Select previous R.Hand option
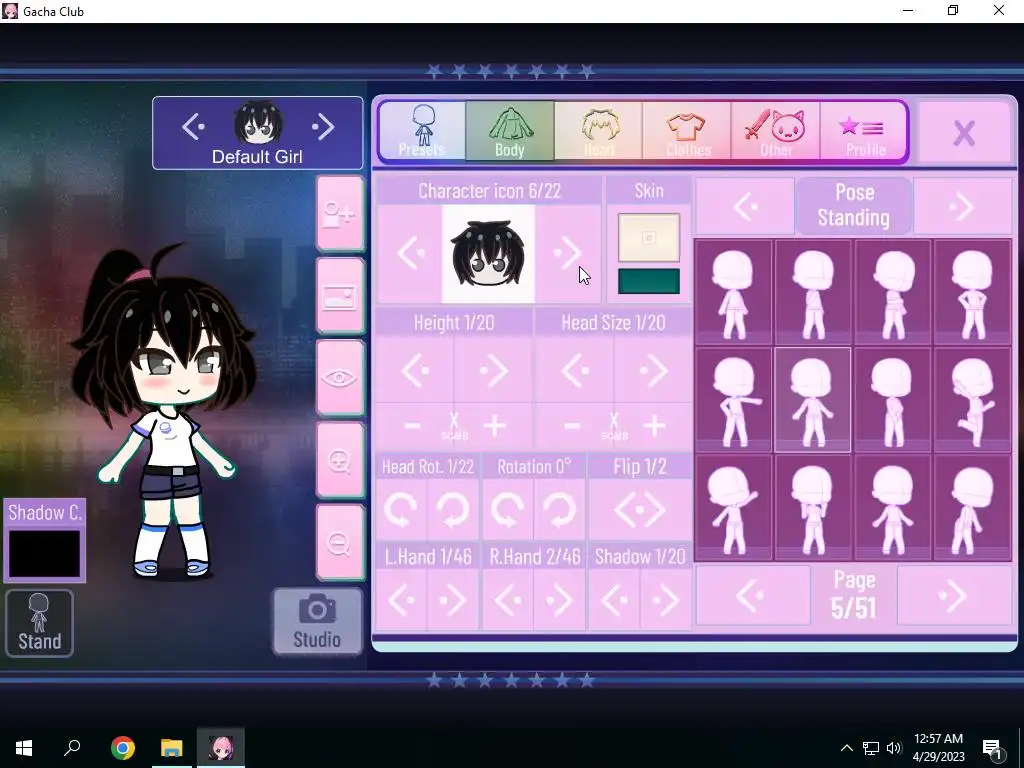 pyautogui.click(x=507, y=600)
